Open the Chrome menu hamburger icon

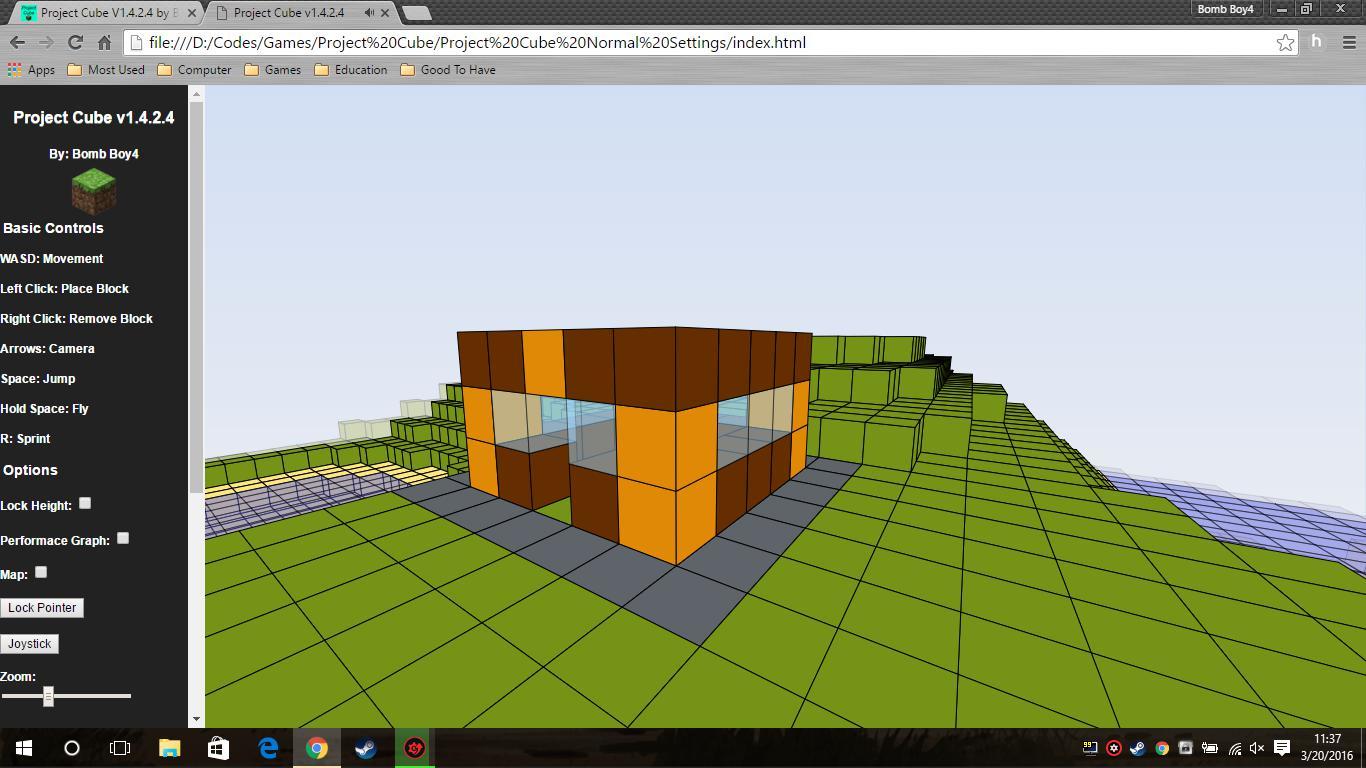click(x=1349, y=42)
